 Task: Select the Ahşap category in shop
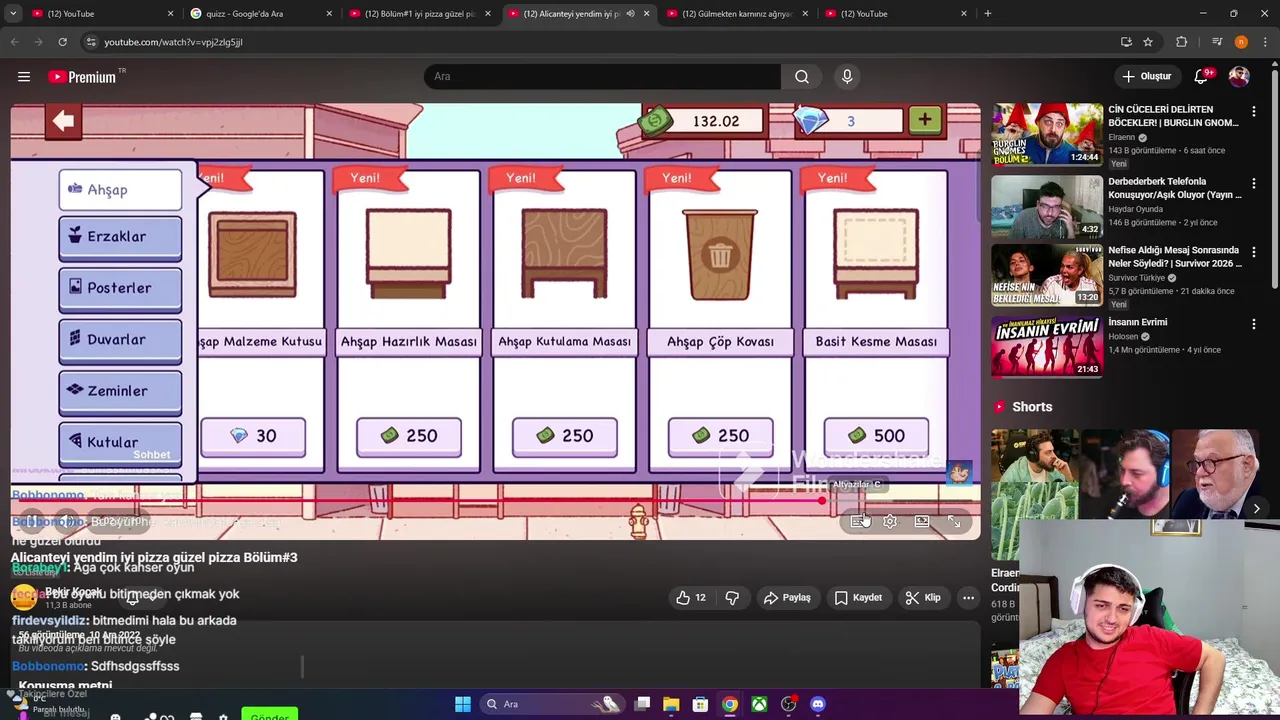coord(120,190)
